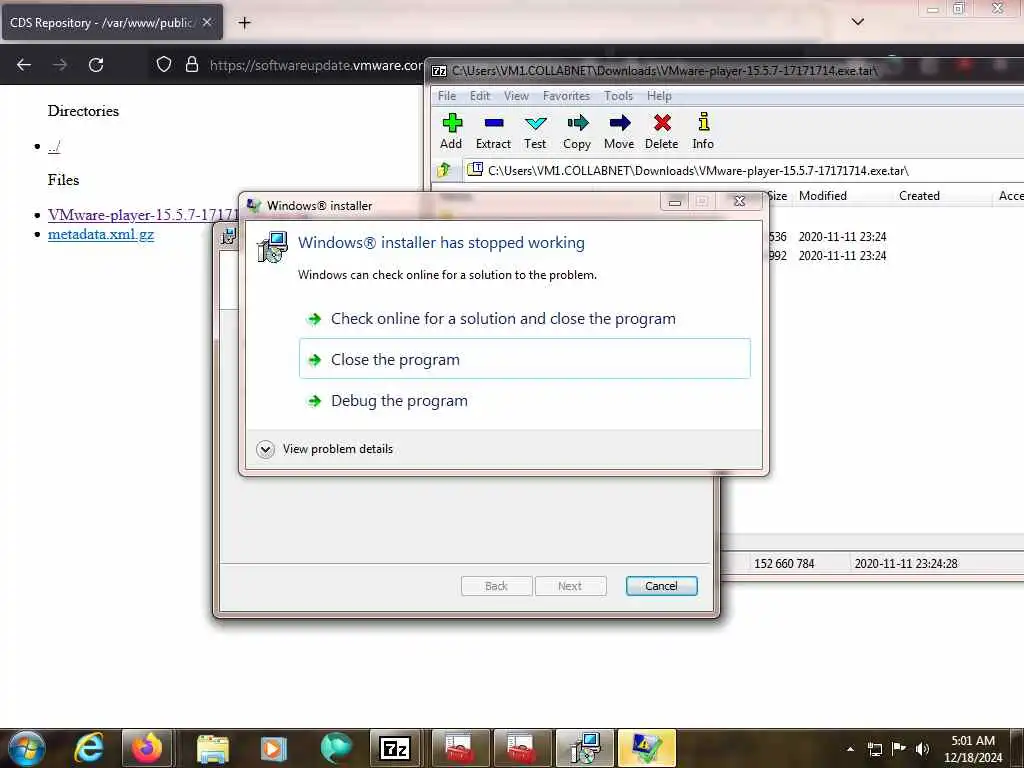Switch to the second red toolbox taskbar item
This screenshot has height=768, width=1024.
click(522, 748)
